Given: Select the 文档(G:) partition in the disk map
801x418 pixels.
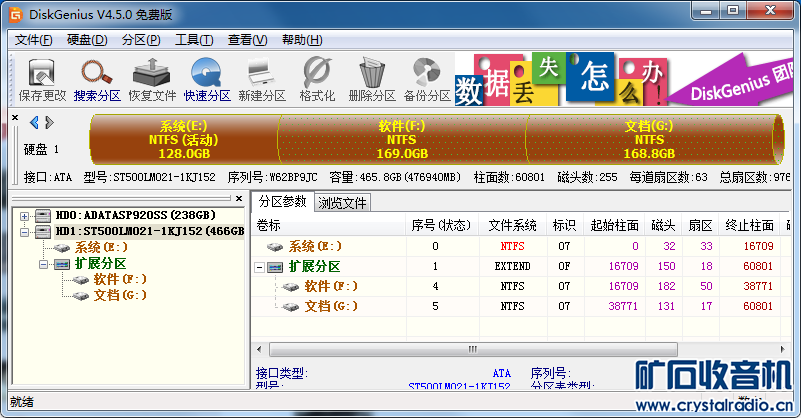Looking at the screenshot, I should (x=651, y=140).
